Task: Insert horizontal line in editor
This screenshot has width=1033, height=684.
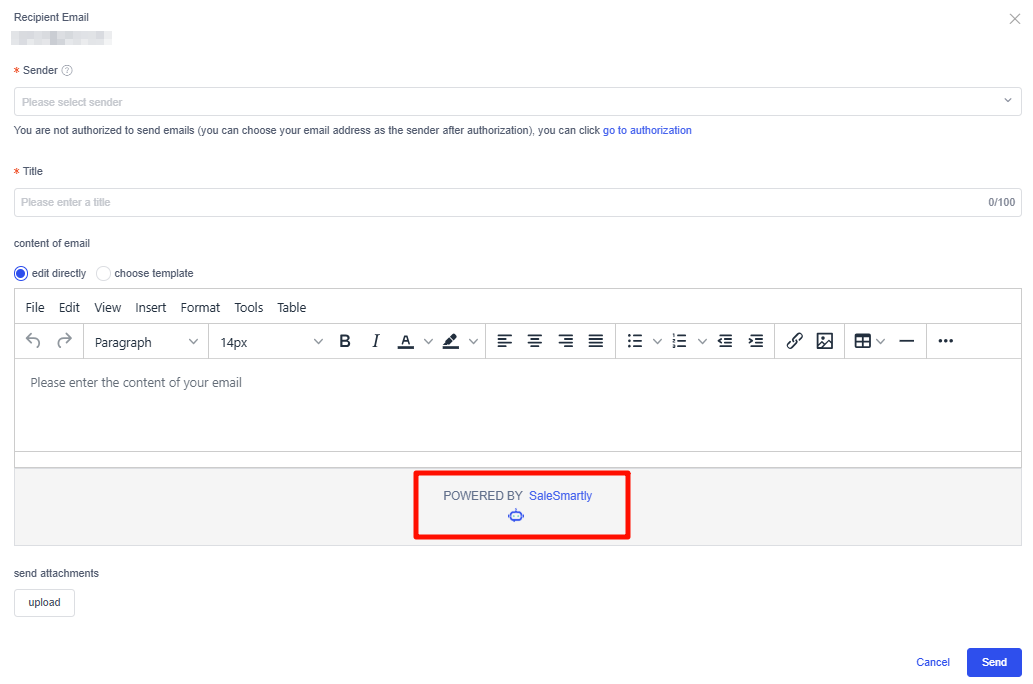Action: tap(906, 341)
